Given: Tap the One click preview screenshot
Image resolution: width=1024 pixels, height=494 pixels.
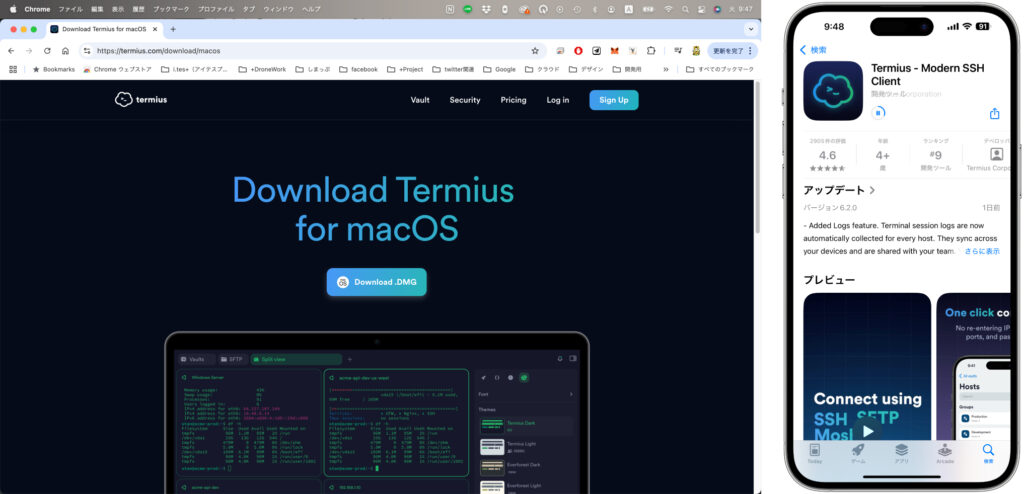Looking at the screenshot, I should pyautogui.click(x=973, y=367).
